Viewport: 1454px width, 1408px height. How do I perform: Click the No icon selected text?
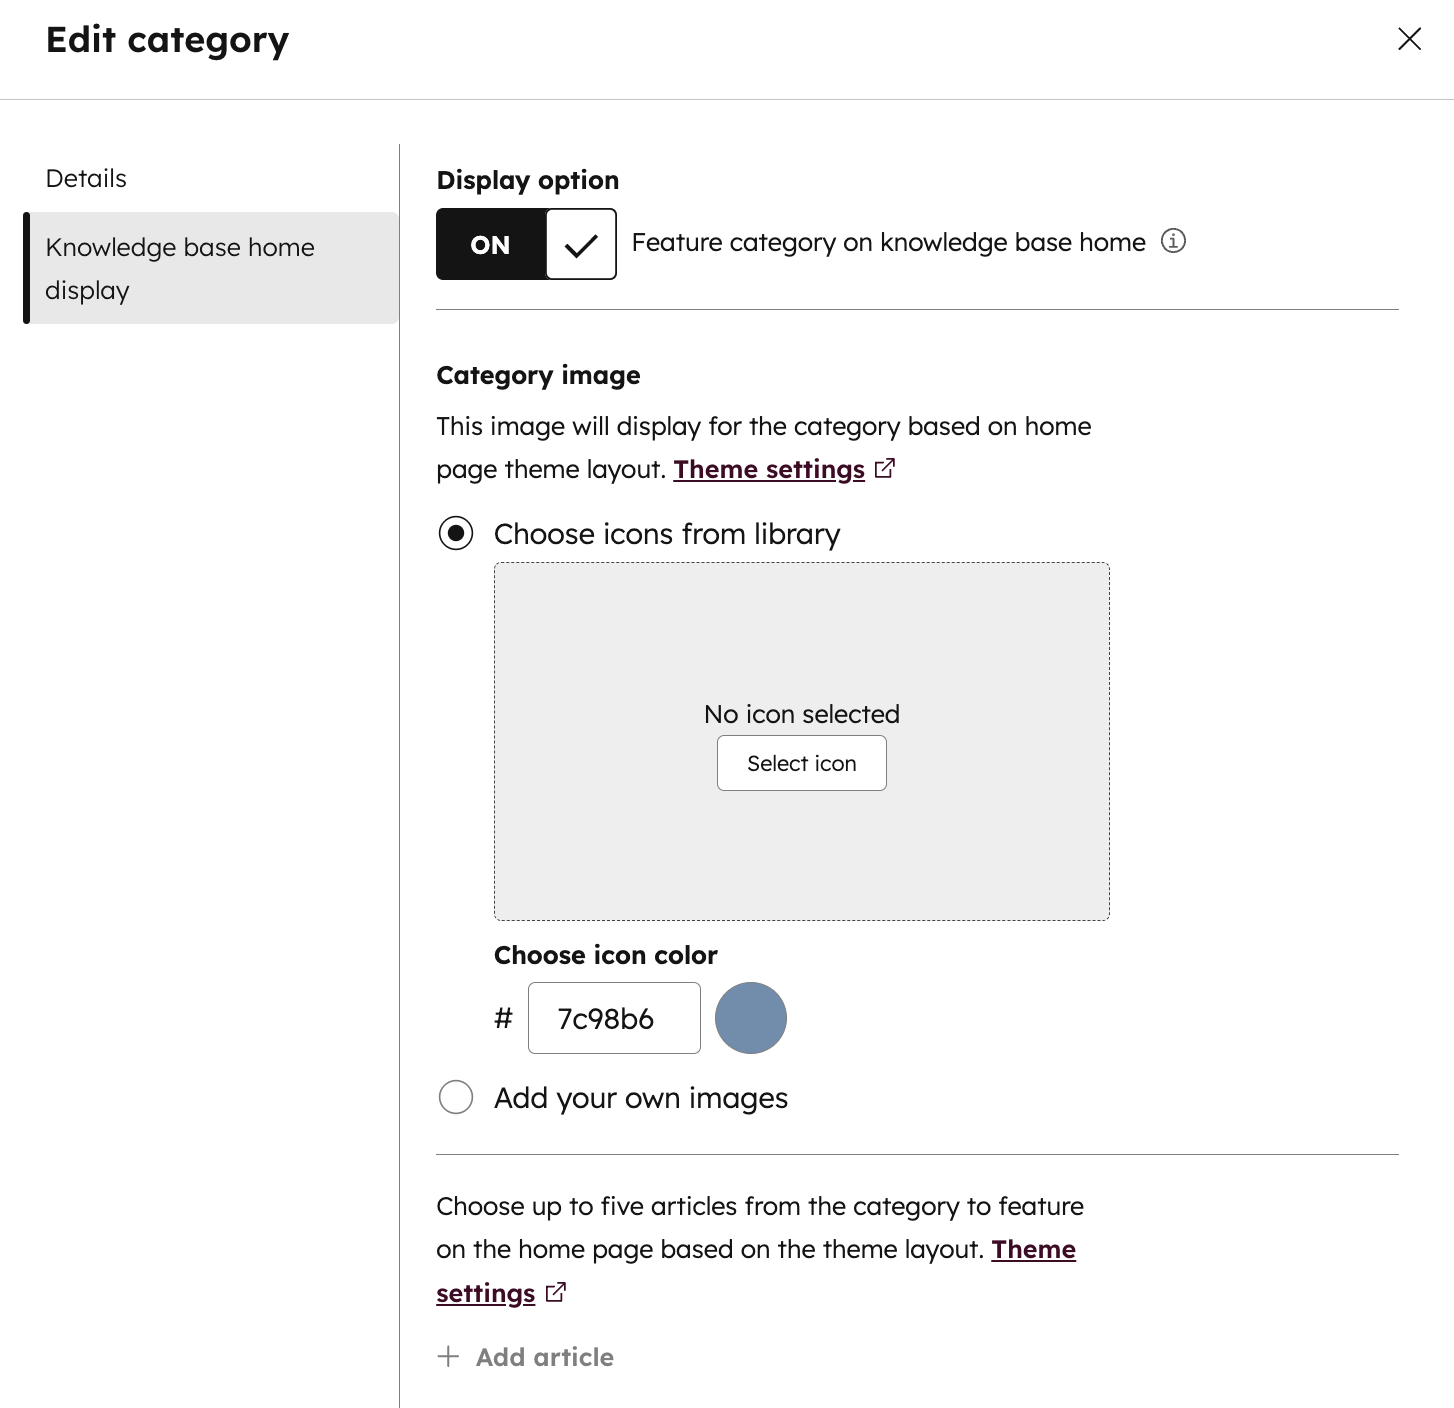click(x=801, y=713)
